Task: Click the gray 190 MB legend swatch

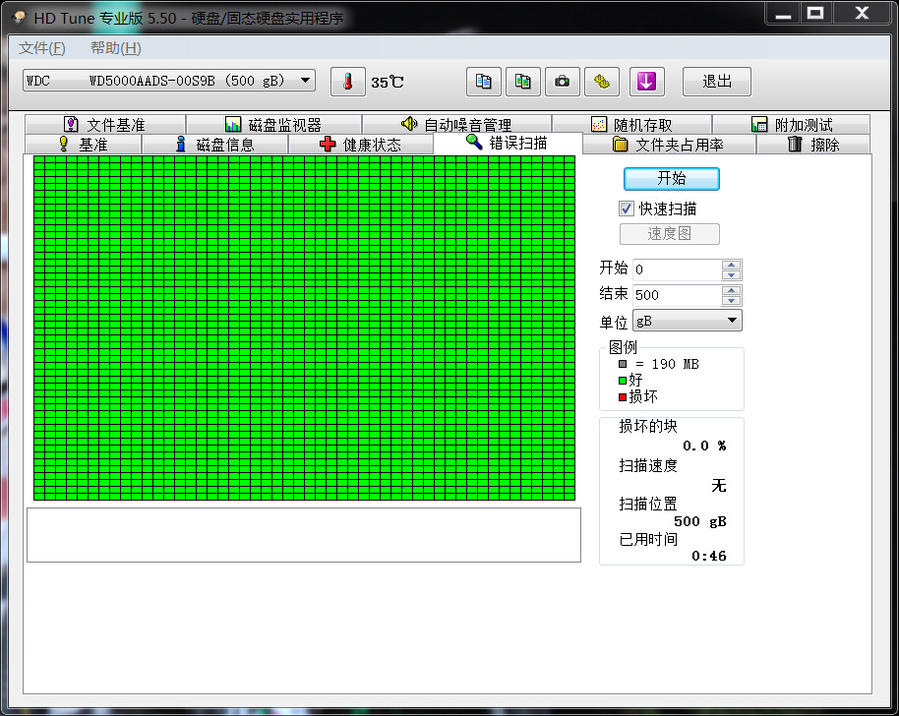Action: [x=623, y=363]
